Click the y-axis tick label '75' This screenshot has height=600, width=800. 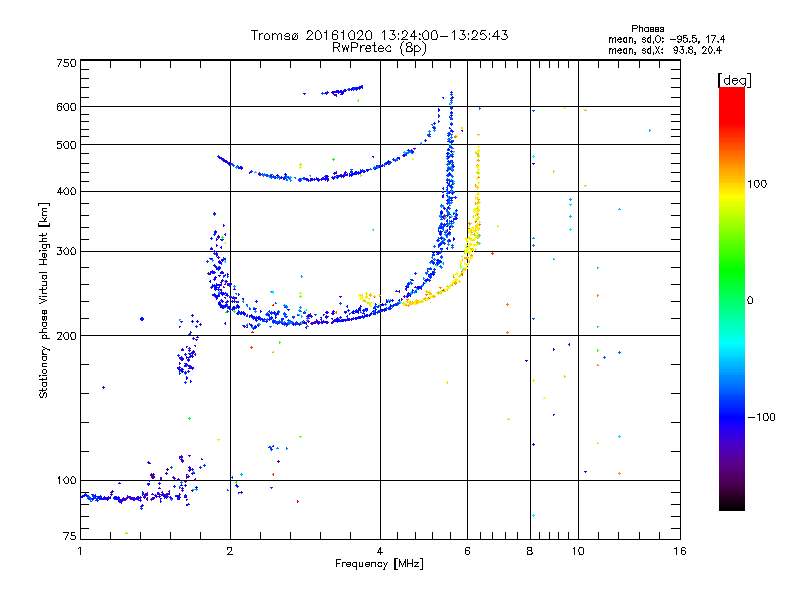tap(70, 536)
